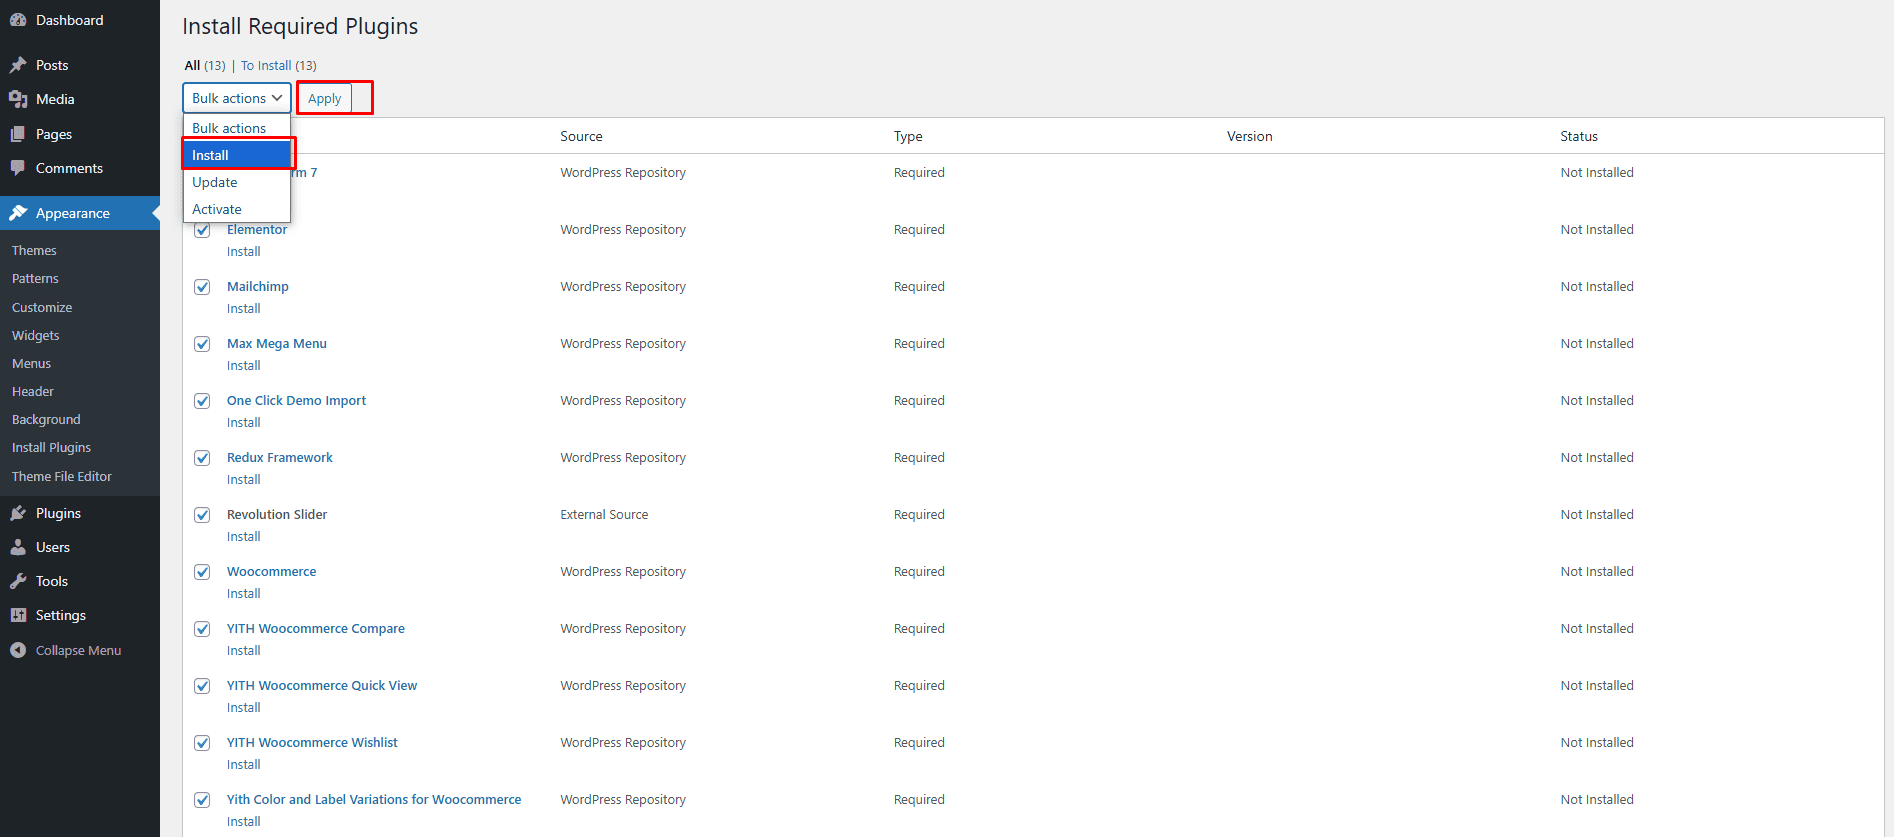
Task: Choose Update from the bulk actions list
Action: click(237, 182)
